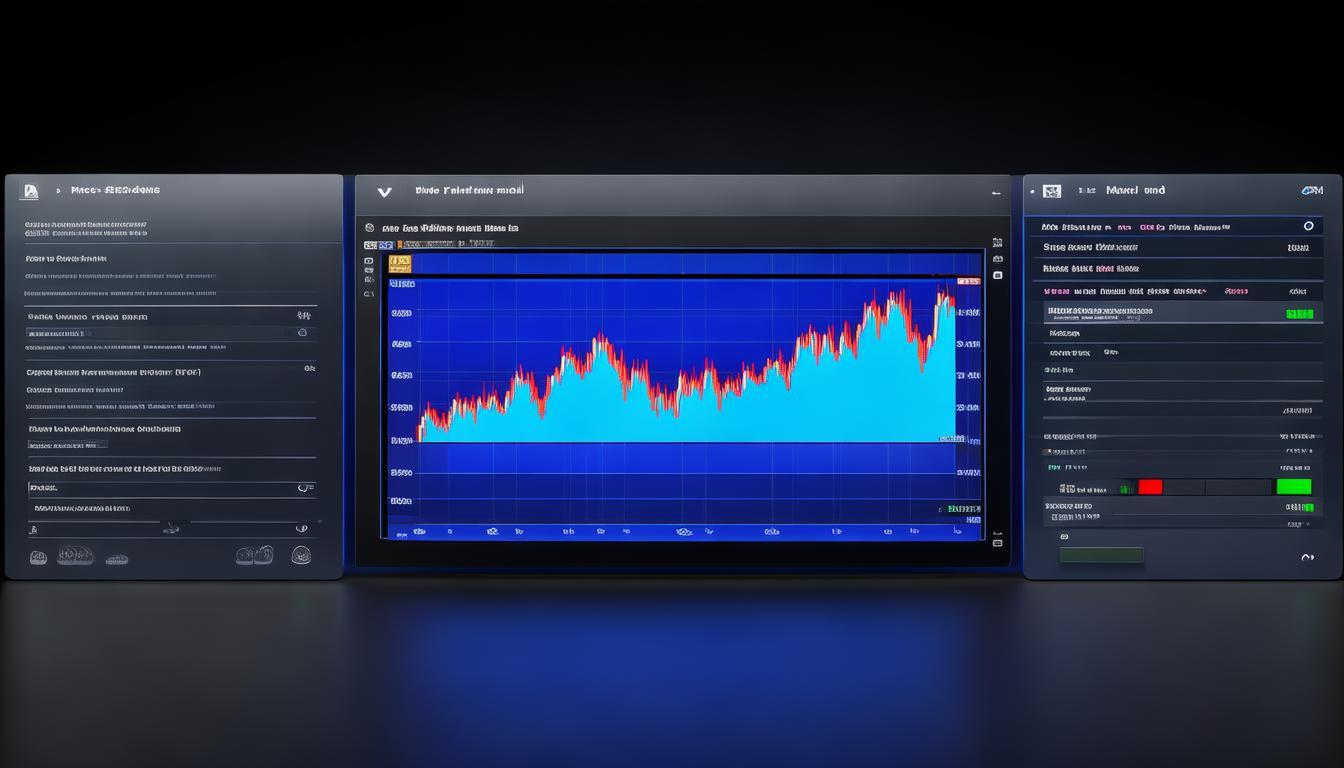Viewport: 1344px width, 768px height.
Task: Click the bottom-left icon in the left panel footer
Action: pos(39,557)
